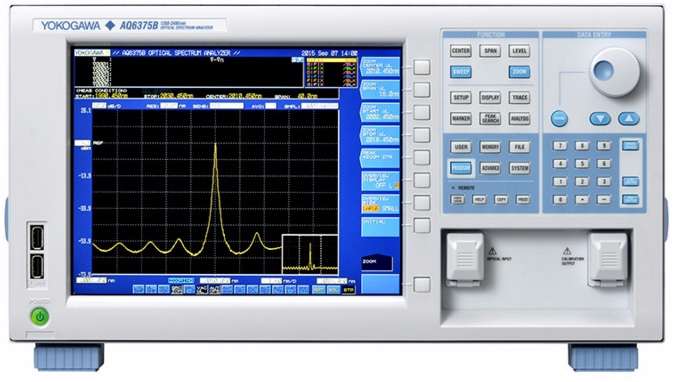Click the overview mini spectrum thumbnail
Screen dimensions: 674x382
coord(310,254)
